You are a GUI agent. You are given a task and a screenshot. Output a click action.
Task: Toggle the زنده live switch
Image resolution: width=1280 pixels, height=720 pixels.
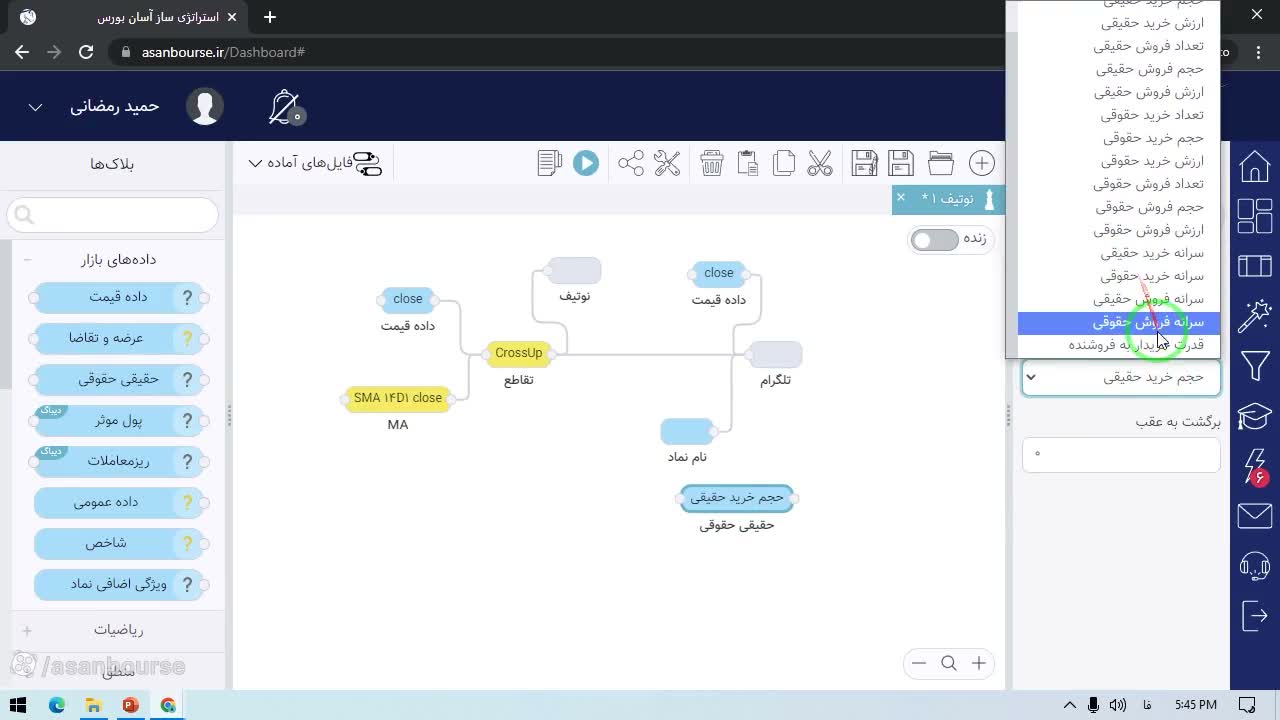point(935,240)
